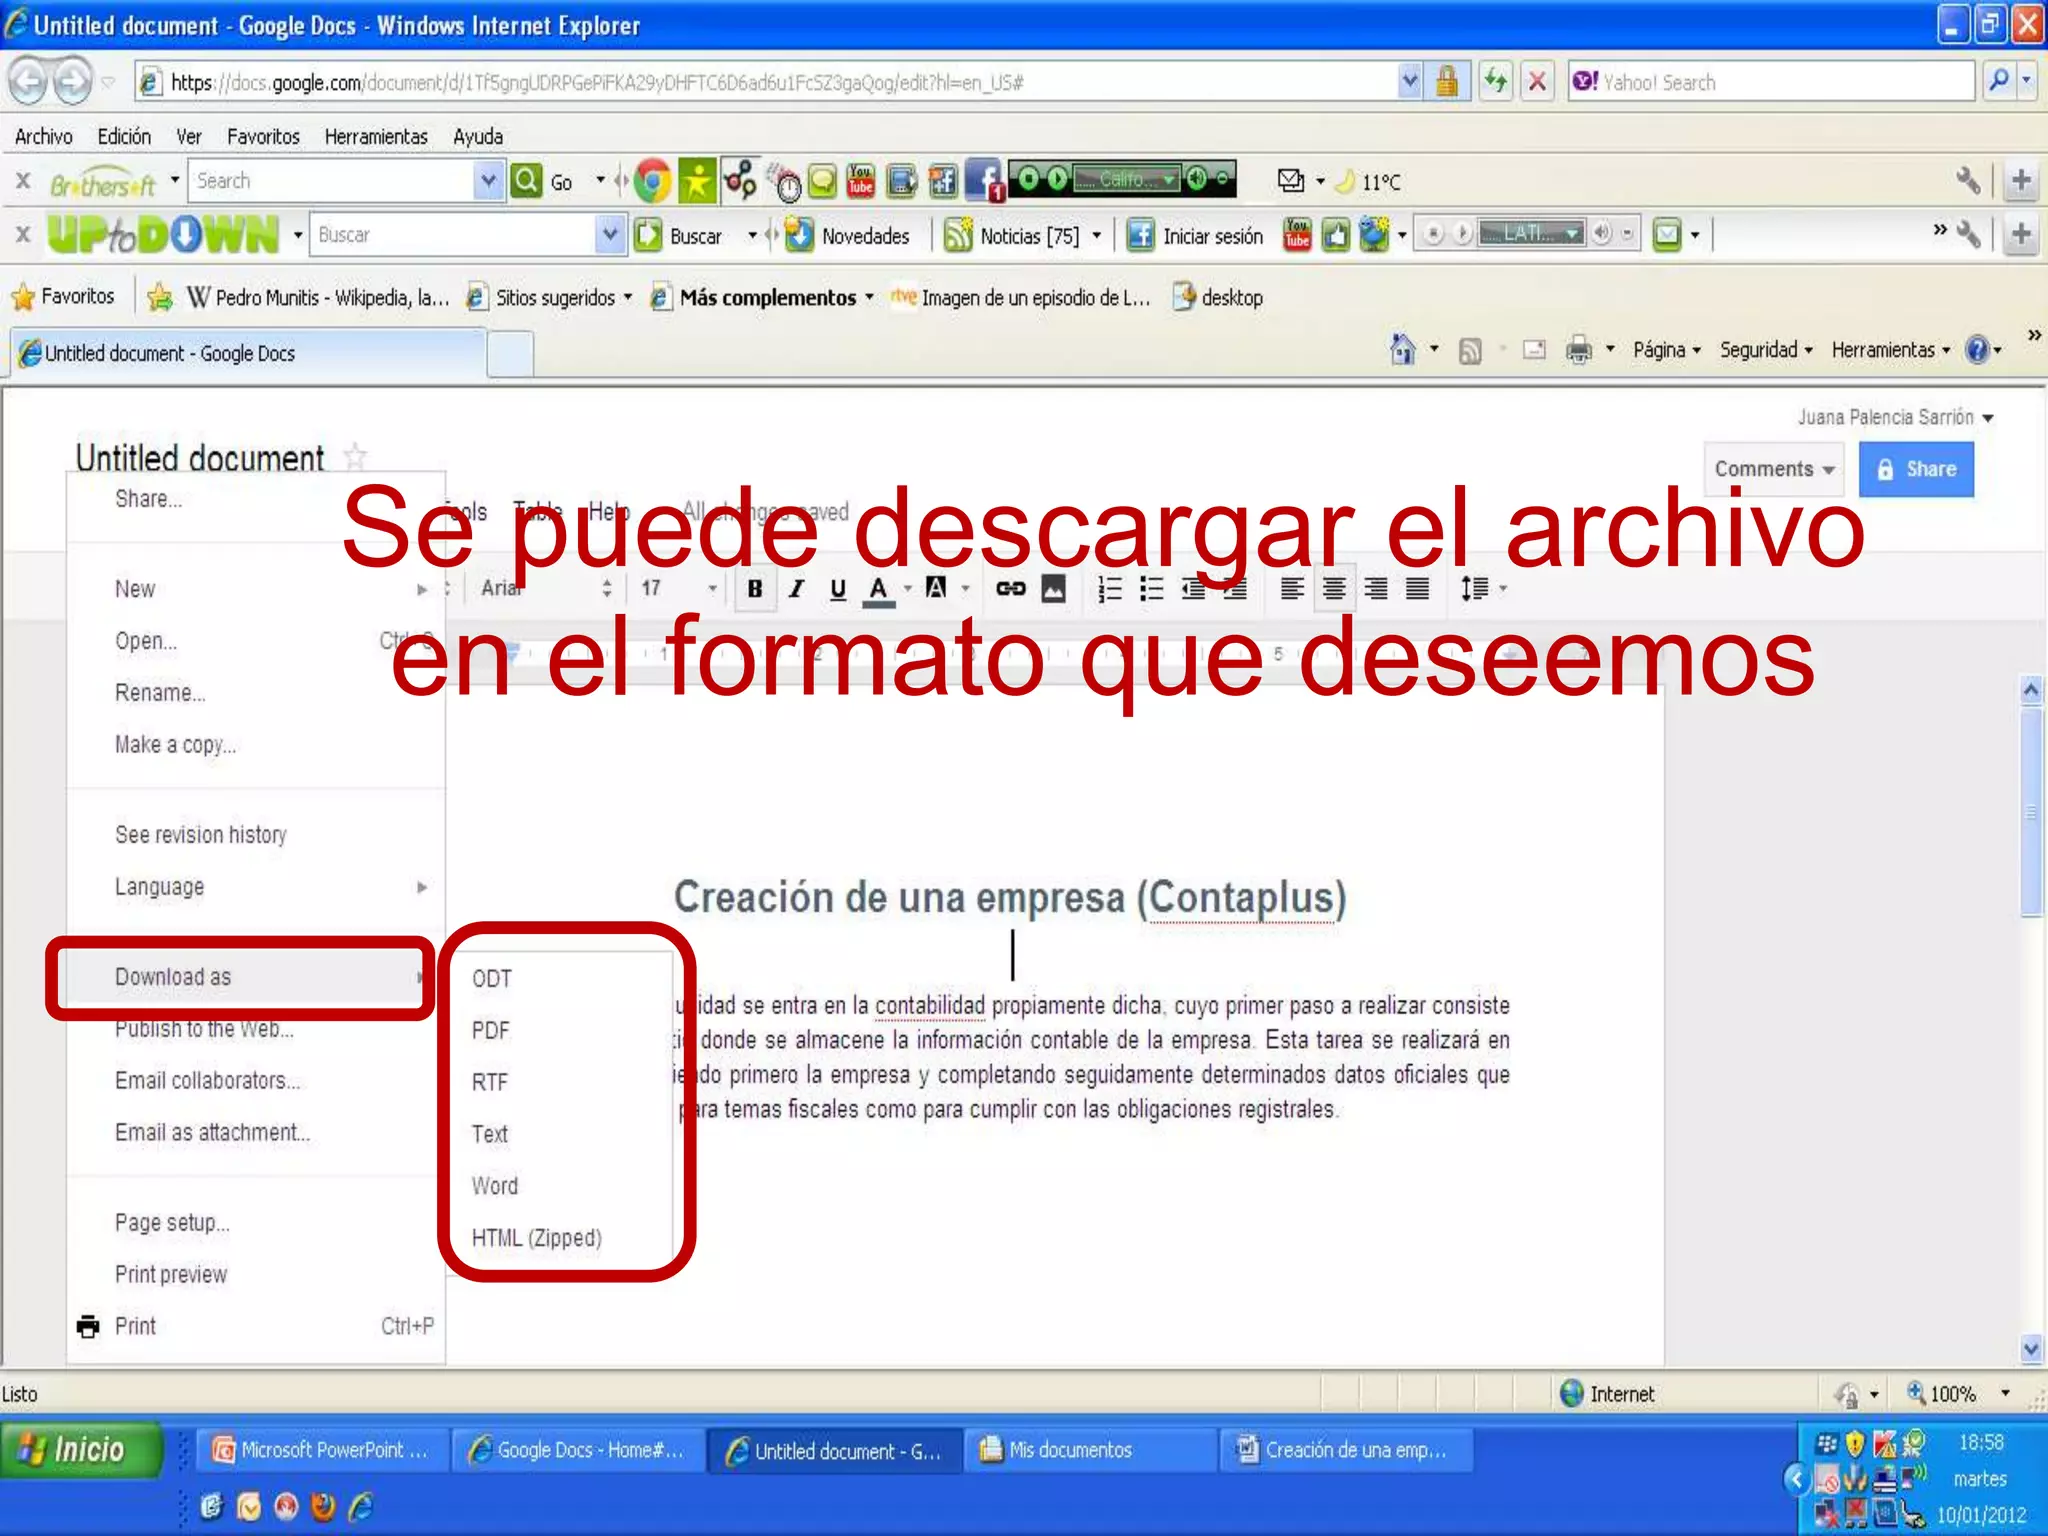Click the decrease indent icon
The height and width of the screenshot is (1536, 2048).
(1193, 589)
